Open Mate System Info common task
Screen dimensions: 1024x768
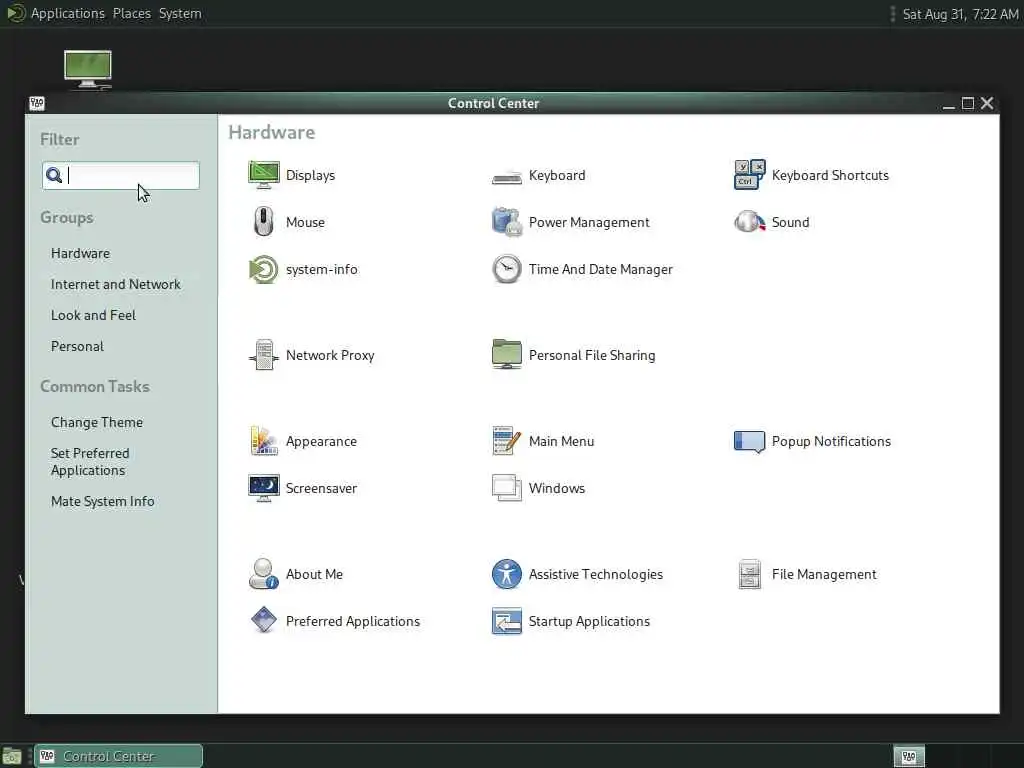pyautogui.click(x=103, y=502)
